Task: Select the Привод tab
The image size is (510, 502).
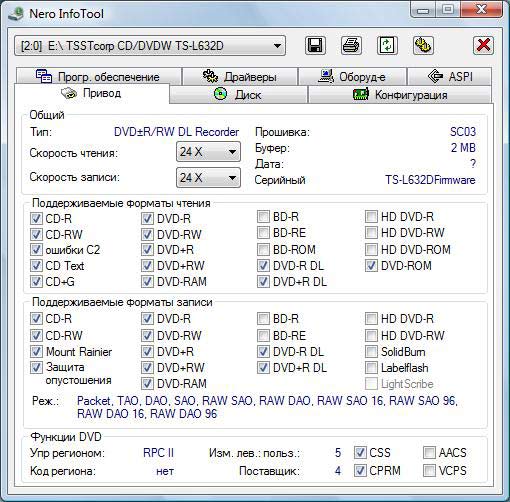Action: [92, 93]
